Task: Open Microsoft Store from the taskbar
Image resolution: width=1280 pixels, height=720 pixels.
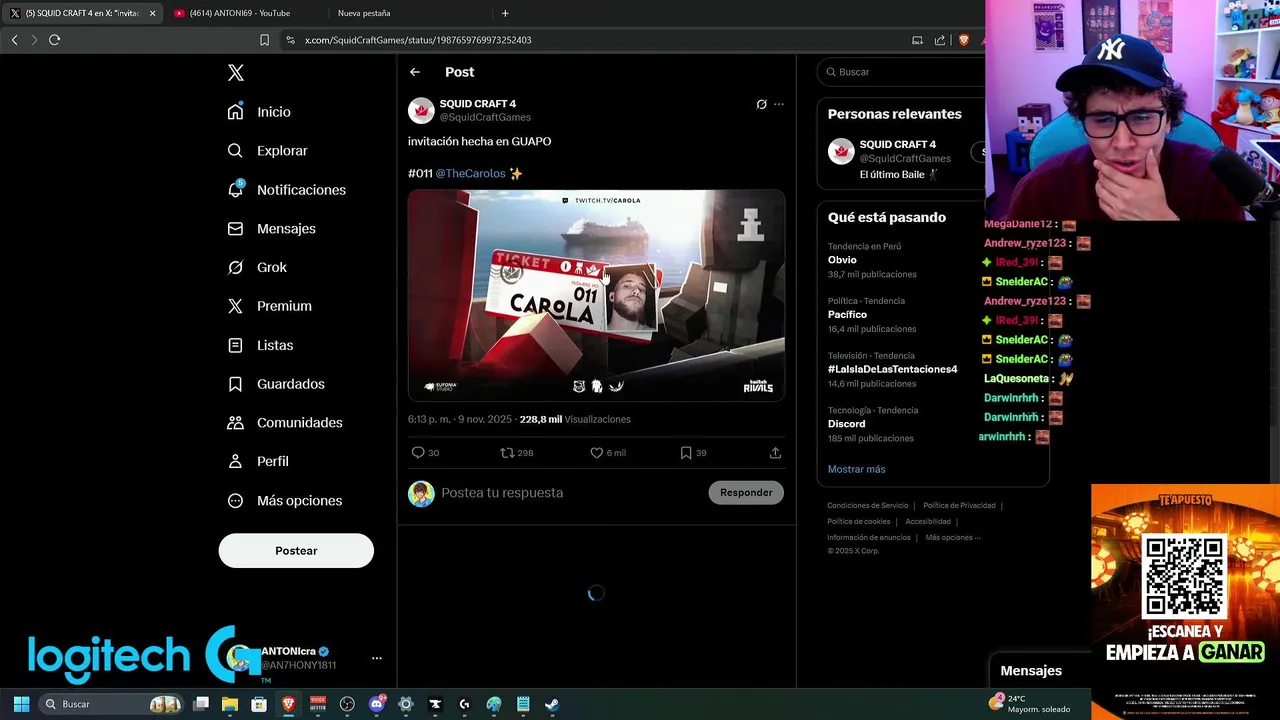Action: click(x=259, y=704)
